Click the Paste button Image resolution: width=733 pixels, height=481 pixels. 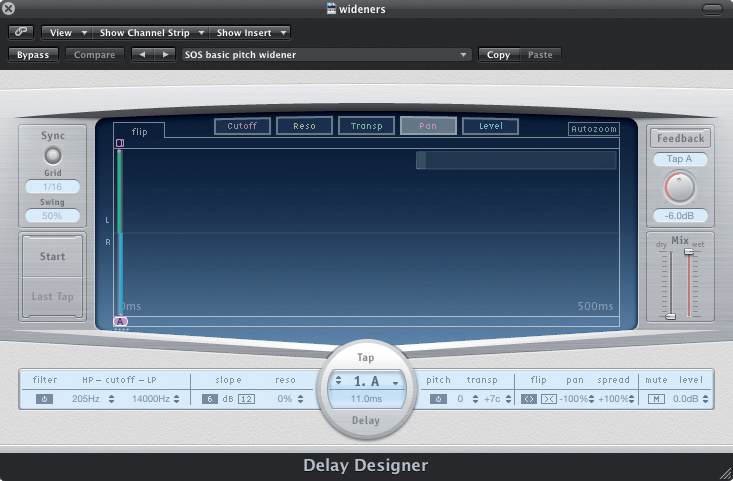pyautogui.click(x=540, y=55)
